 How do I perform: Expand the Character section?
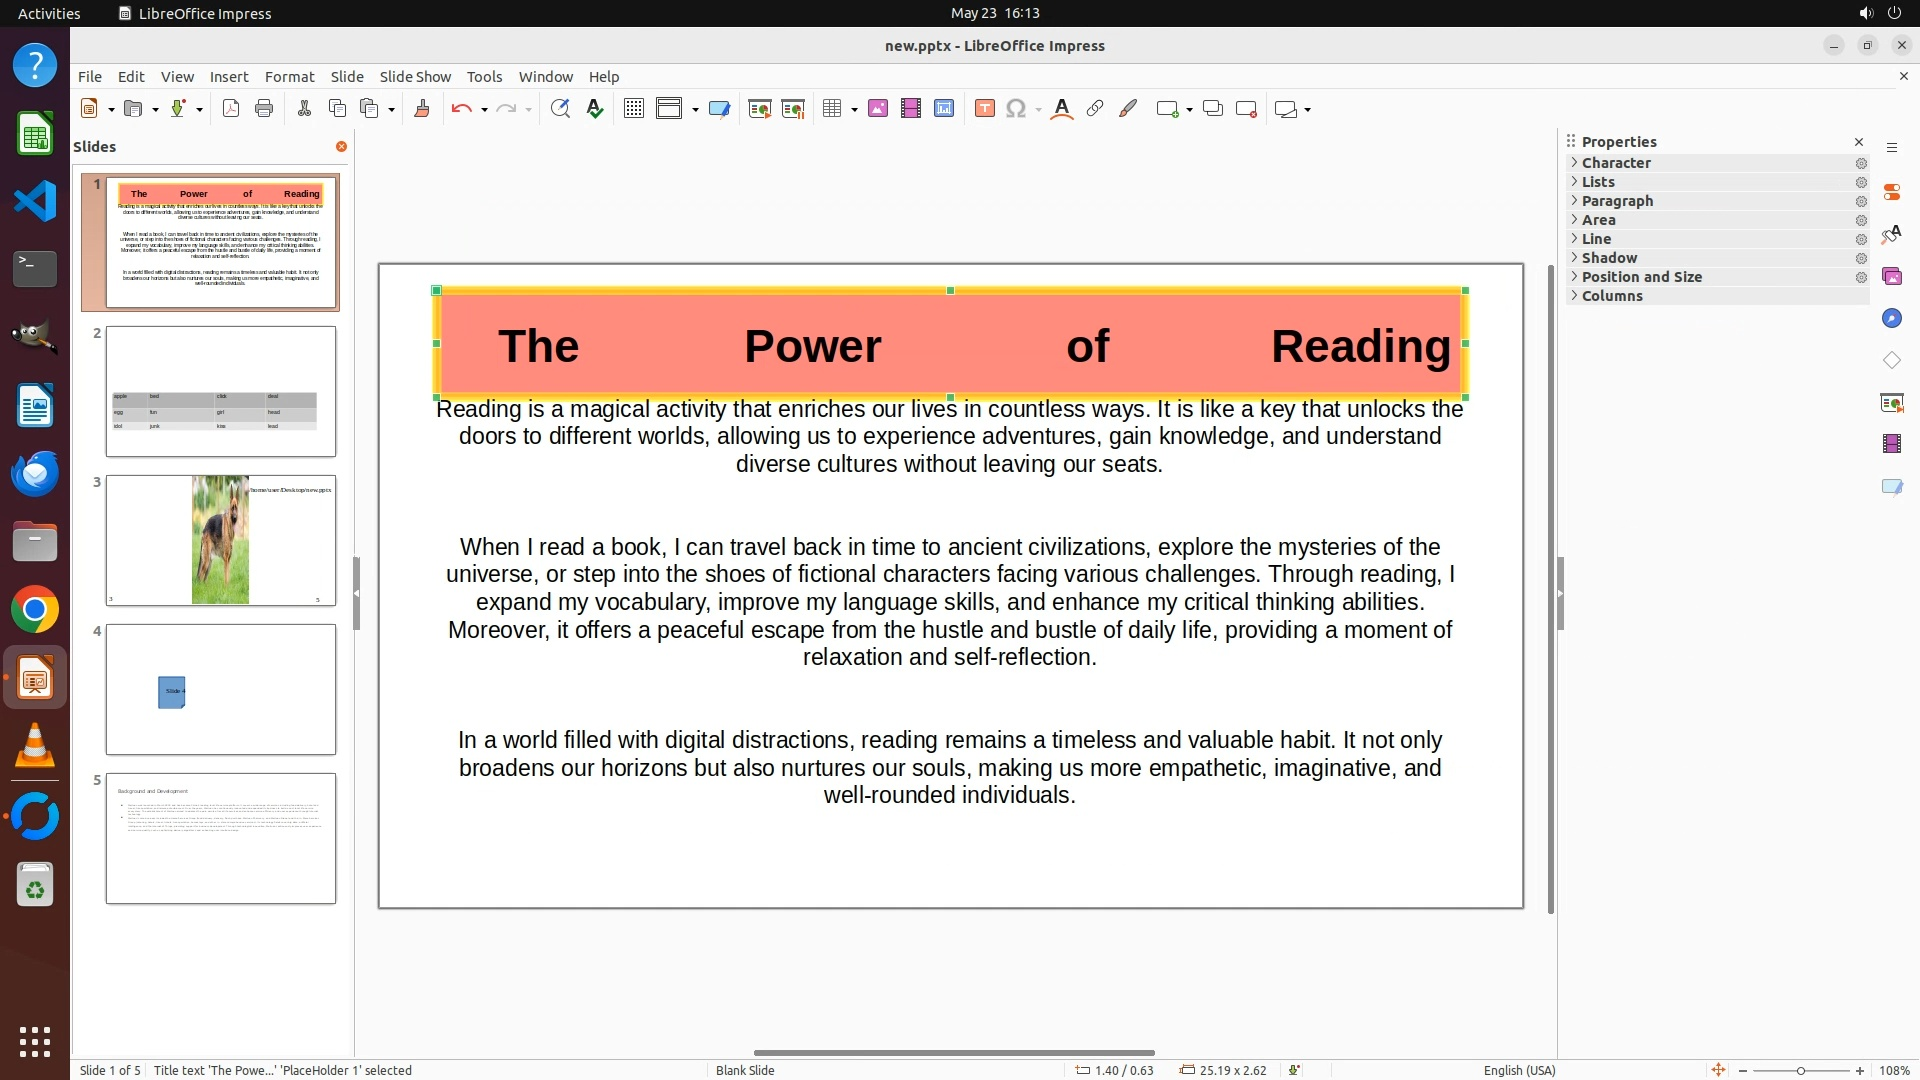1616,163
